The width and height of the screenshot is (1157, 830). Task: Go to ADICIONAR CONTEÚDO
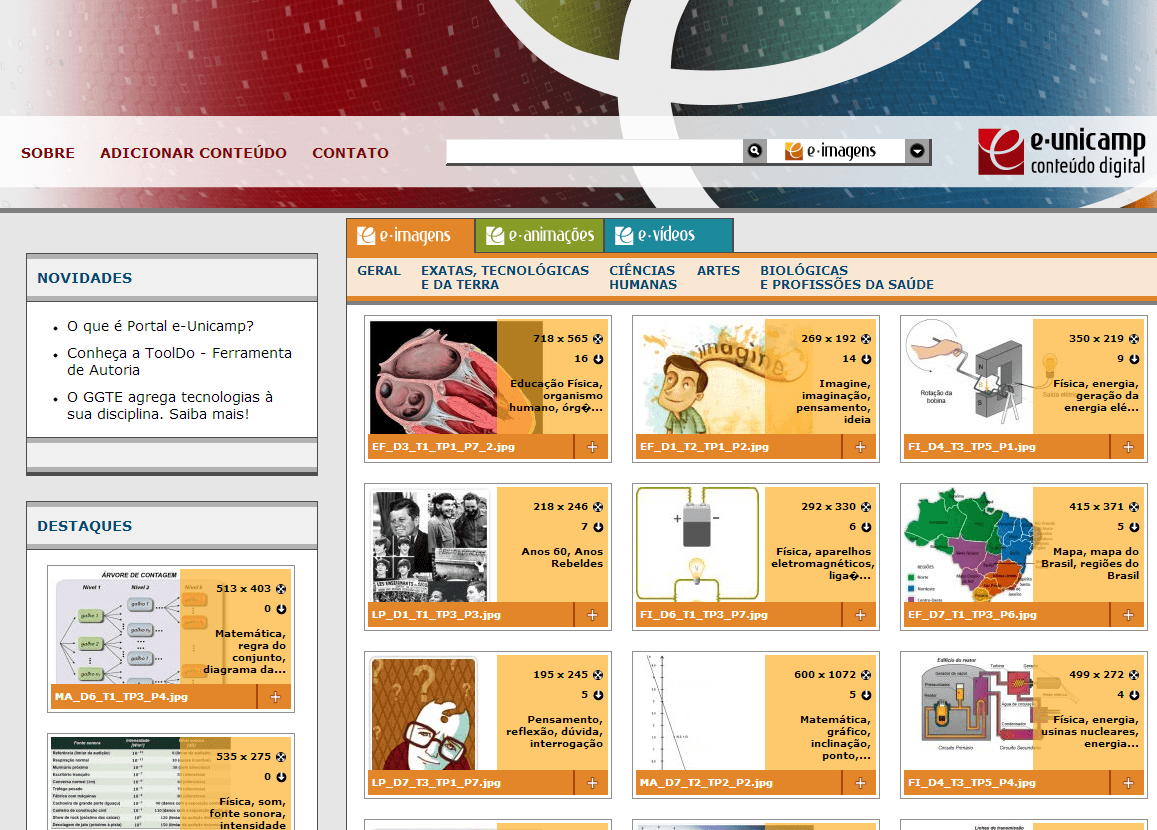click(x=193, y=153)
